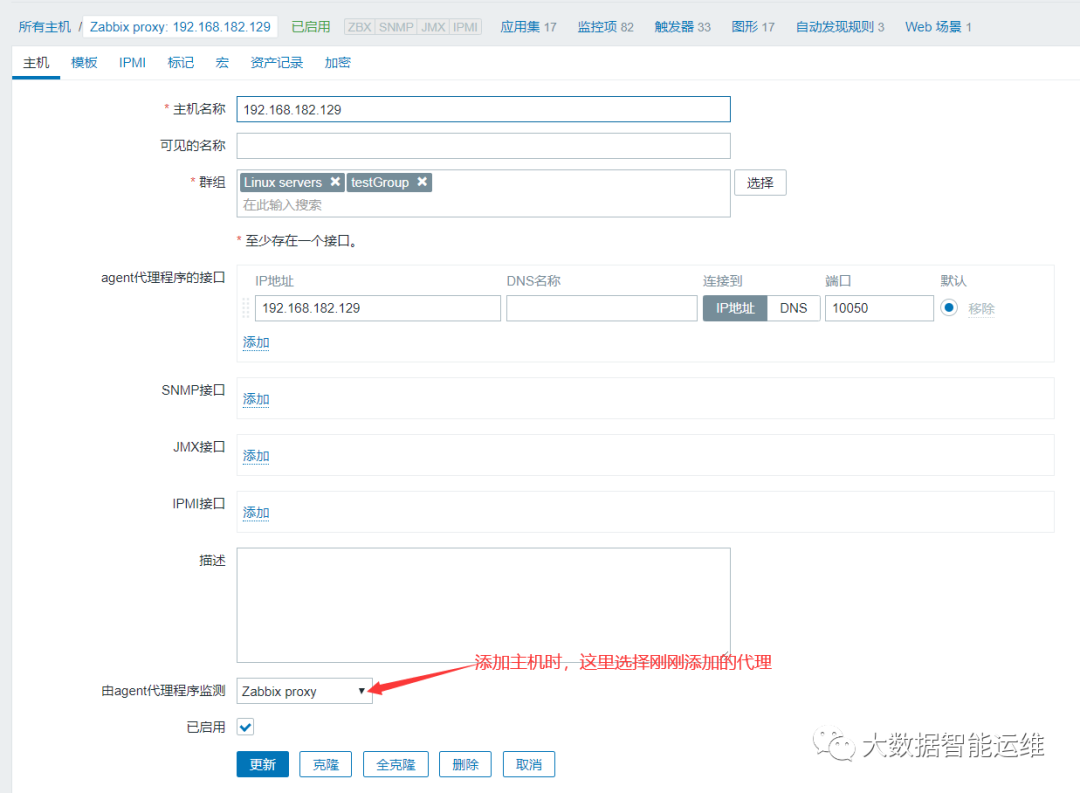Open Web 场景 1 link

(x=938, y=27)
